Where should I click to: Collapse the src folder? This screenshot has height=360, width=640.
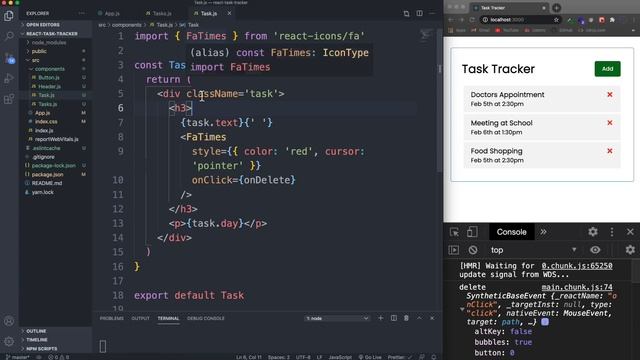click(x=36, y=60)
